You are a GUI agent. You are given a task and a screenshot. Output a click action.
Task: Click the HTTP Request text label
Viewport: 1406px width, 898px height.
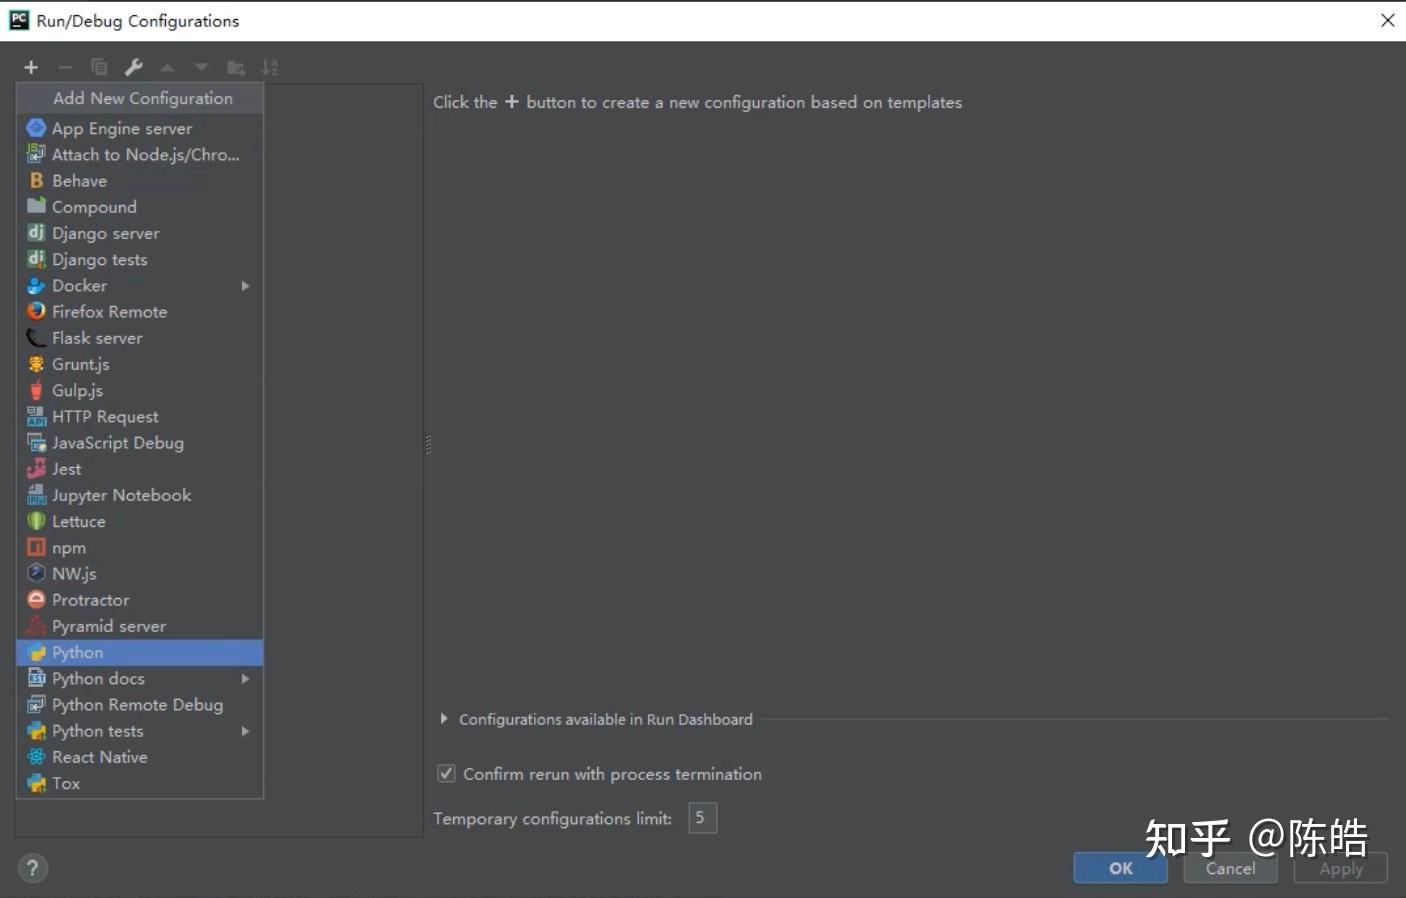[105, 416]
